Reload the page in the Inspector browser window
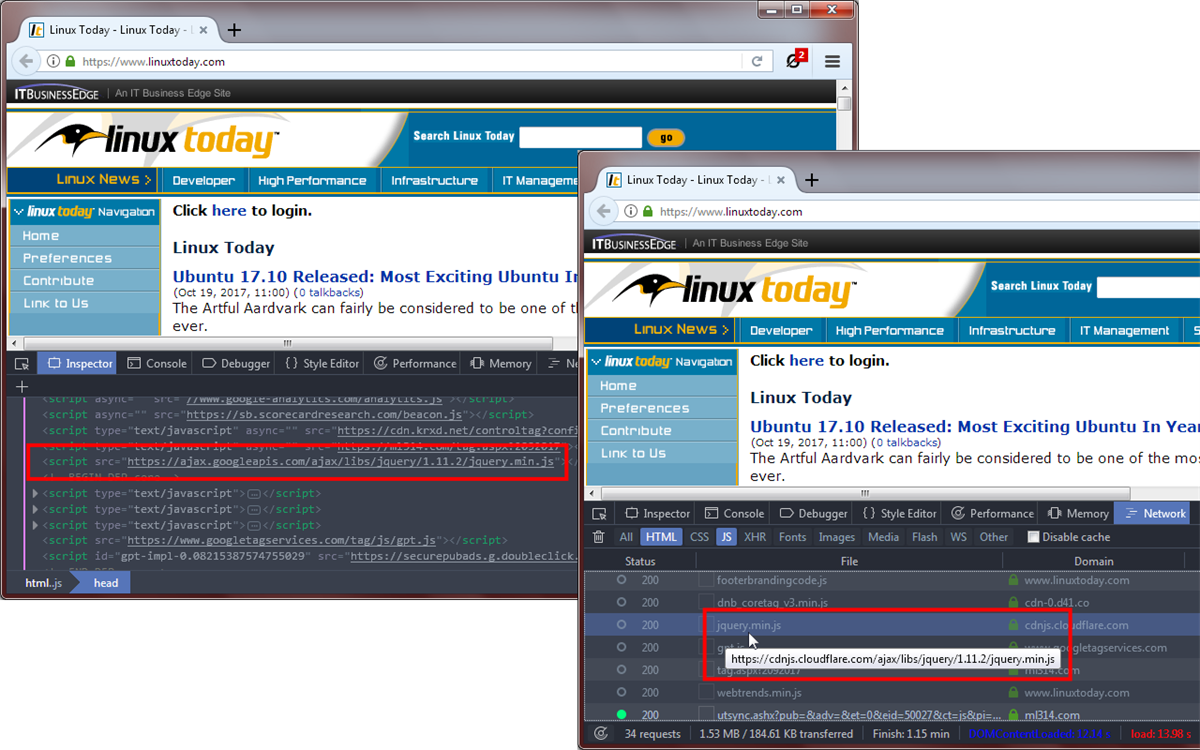This screenshot has width=1200, height=750. [x=758, y=61]
